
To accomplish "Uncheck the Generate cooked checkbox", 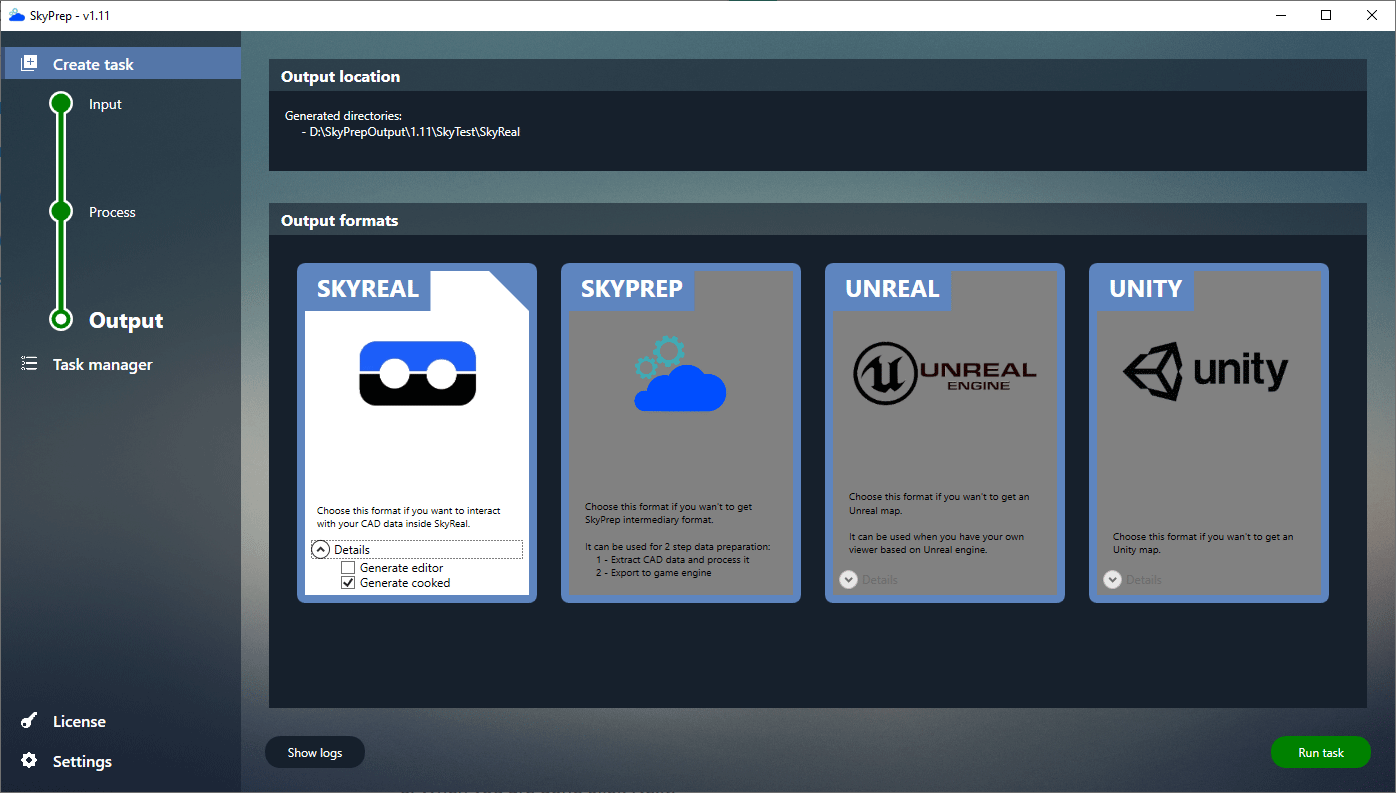I will tap(348, 583).
